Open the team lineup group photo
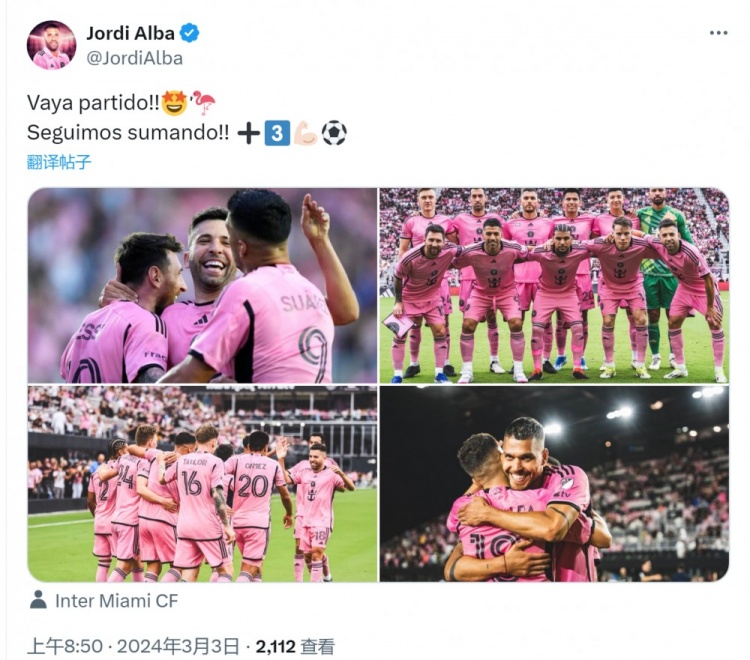 tap(554, 286)
